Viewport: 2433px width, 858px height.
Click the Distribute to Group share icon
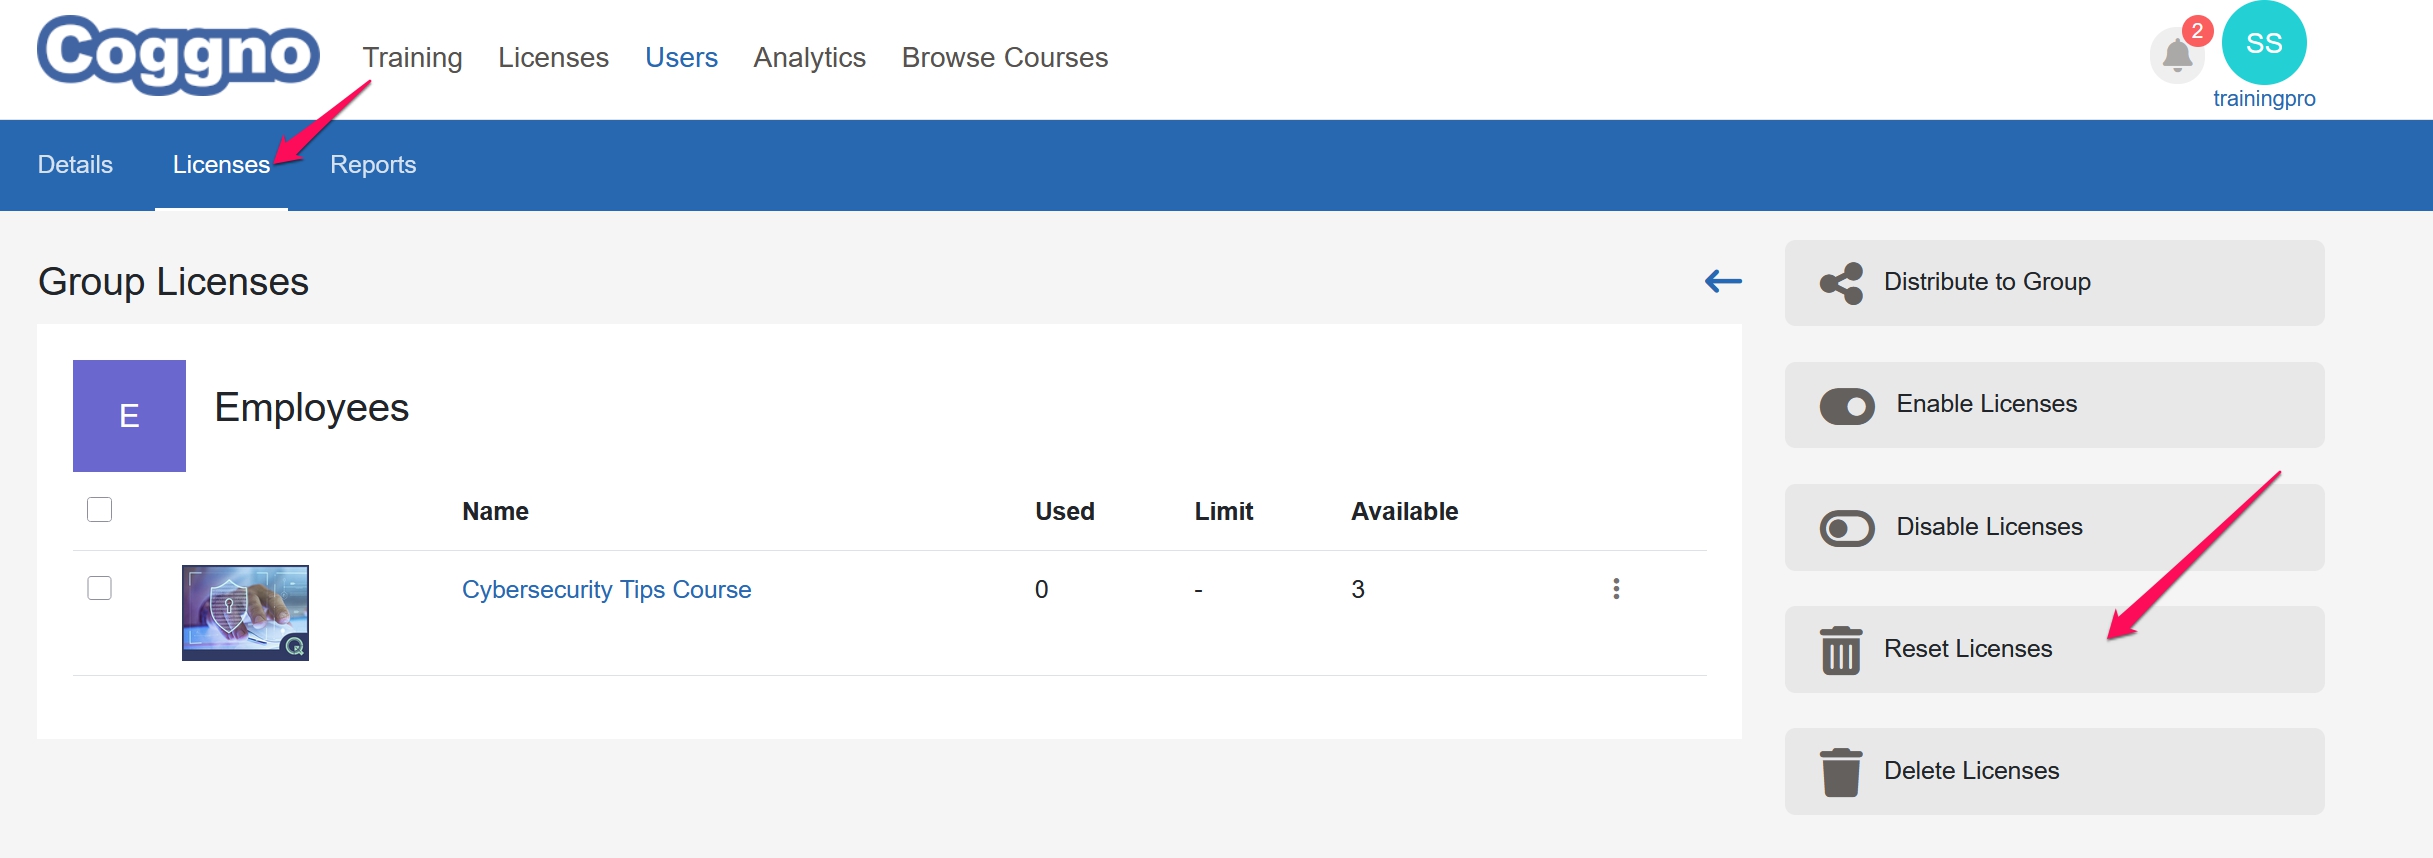pos(1841,283)
